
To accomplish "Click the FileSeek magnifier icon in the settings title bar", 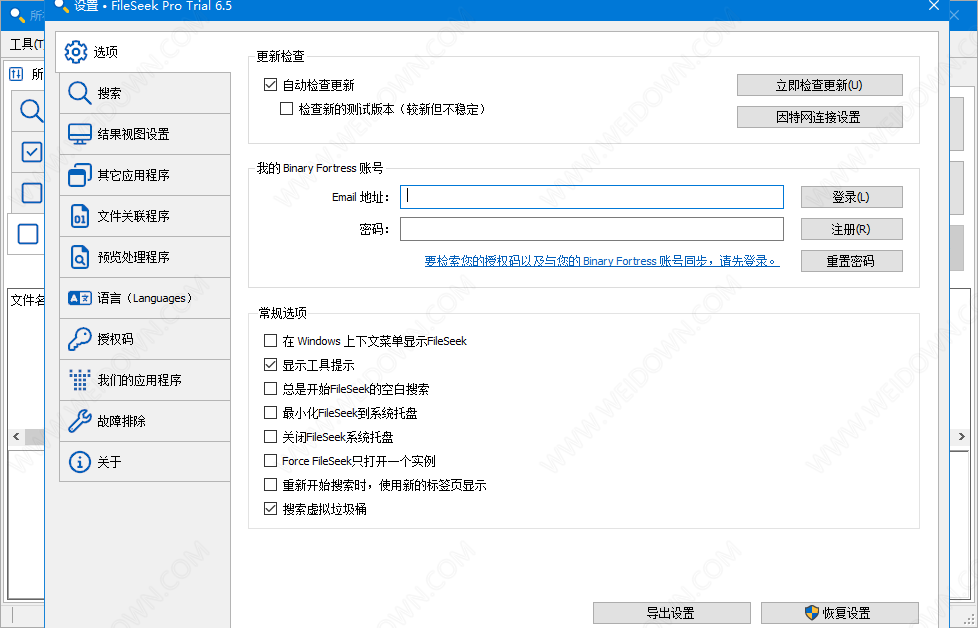I will [x=61, y=6].
